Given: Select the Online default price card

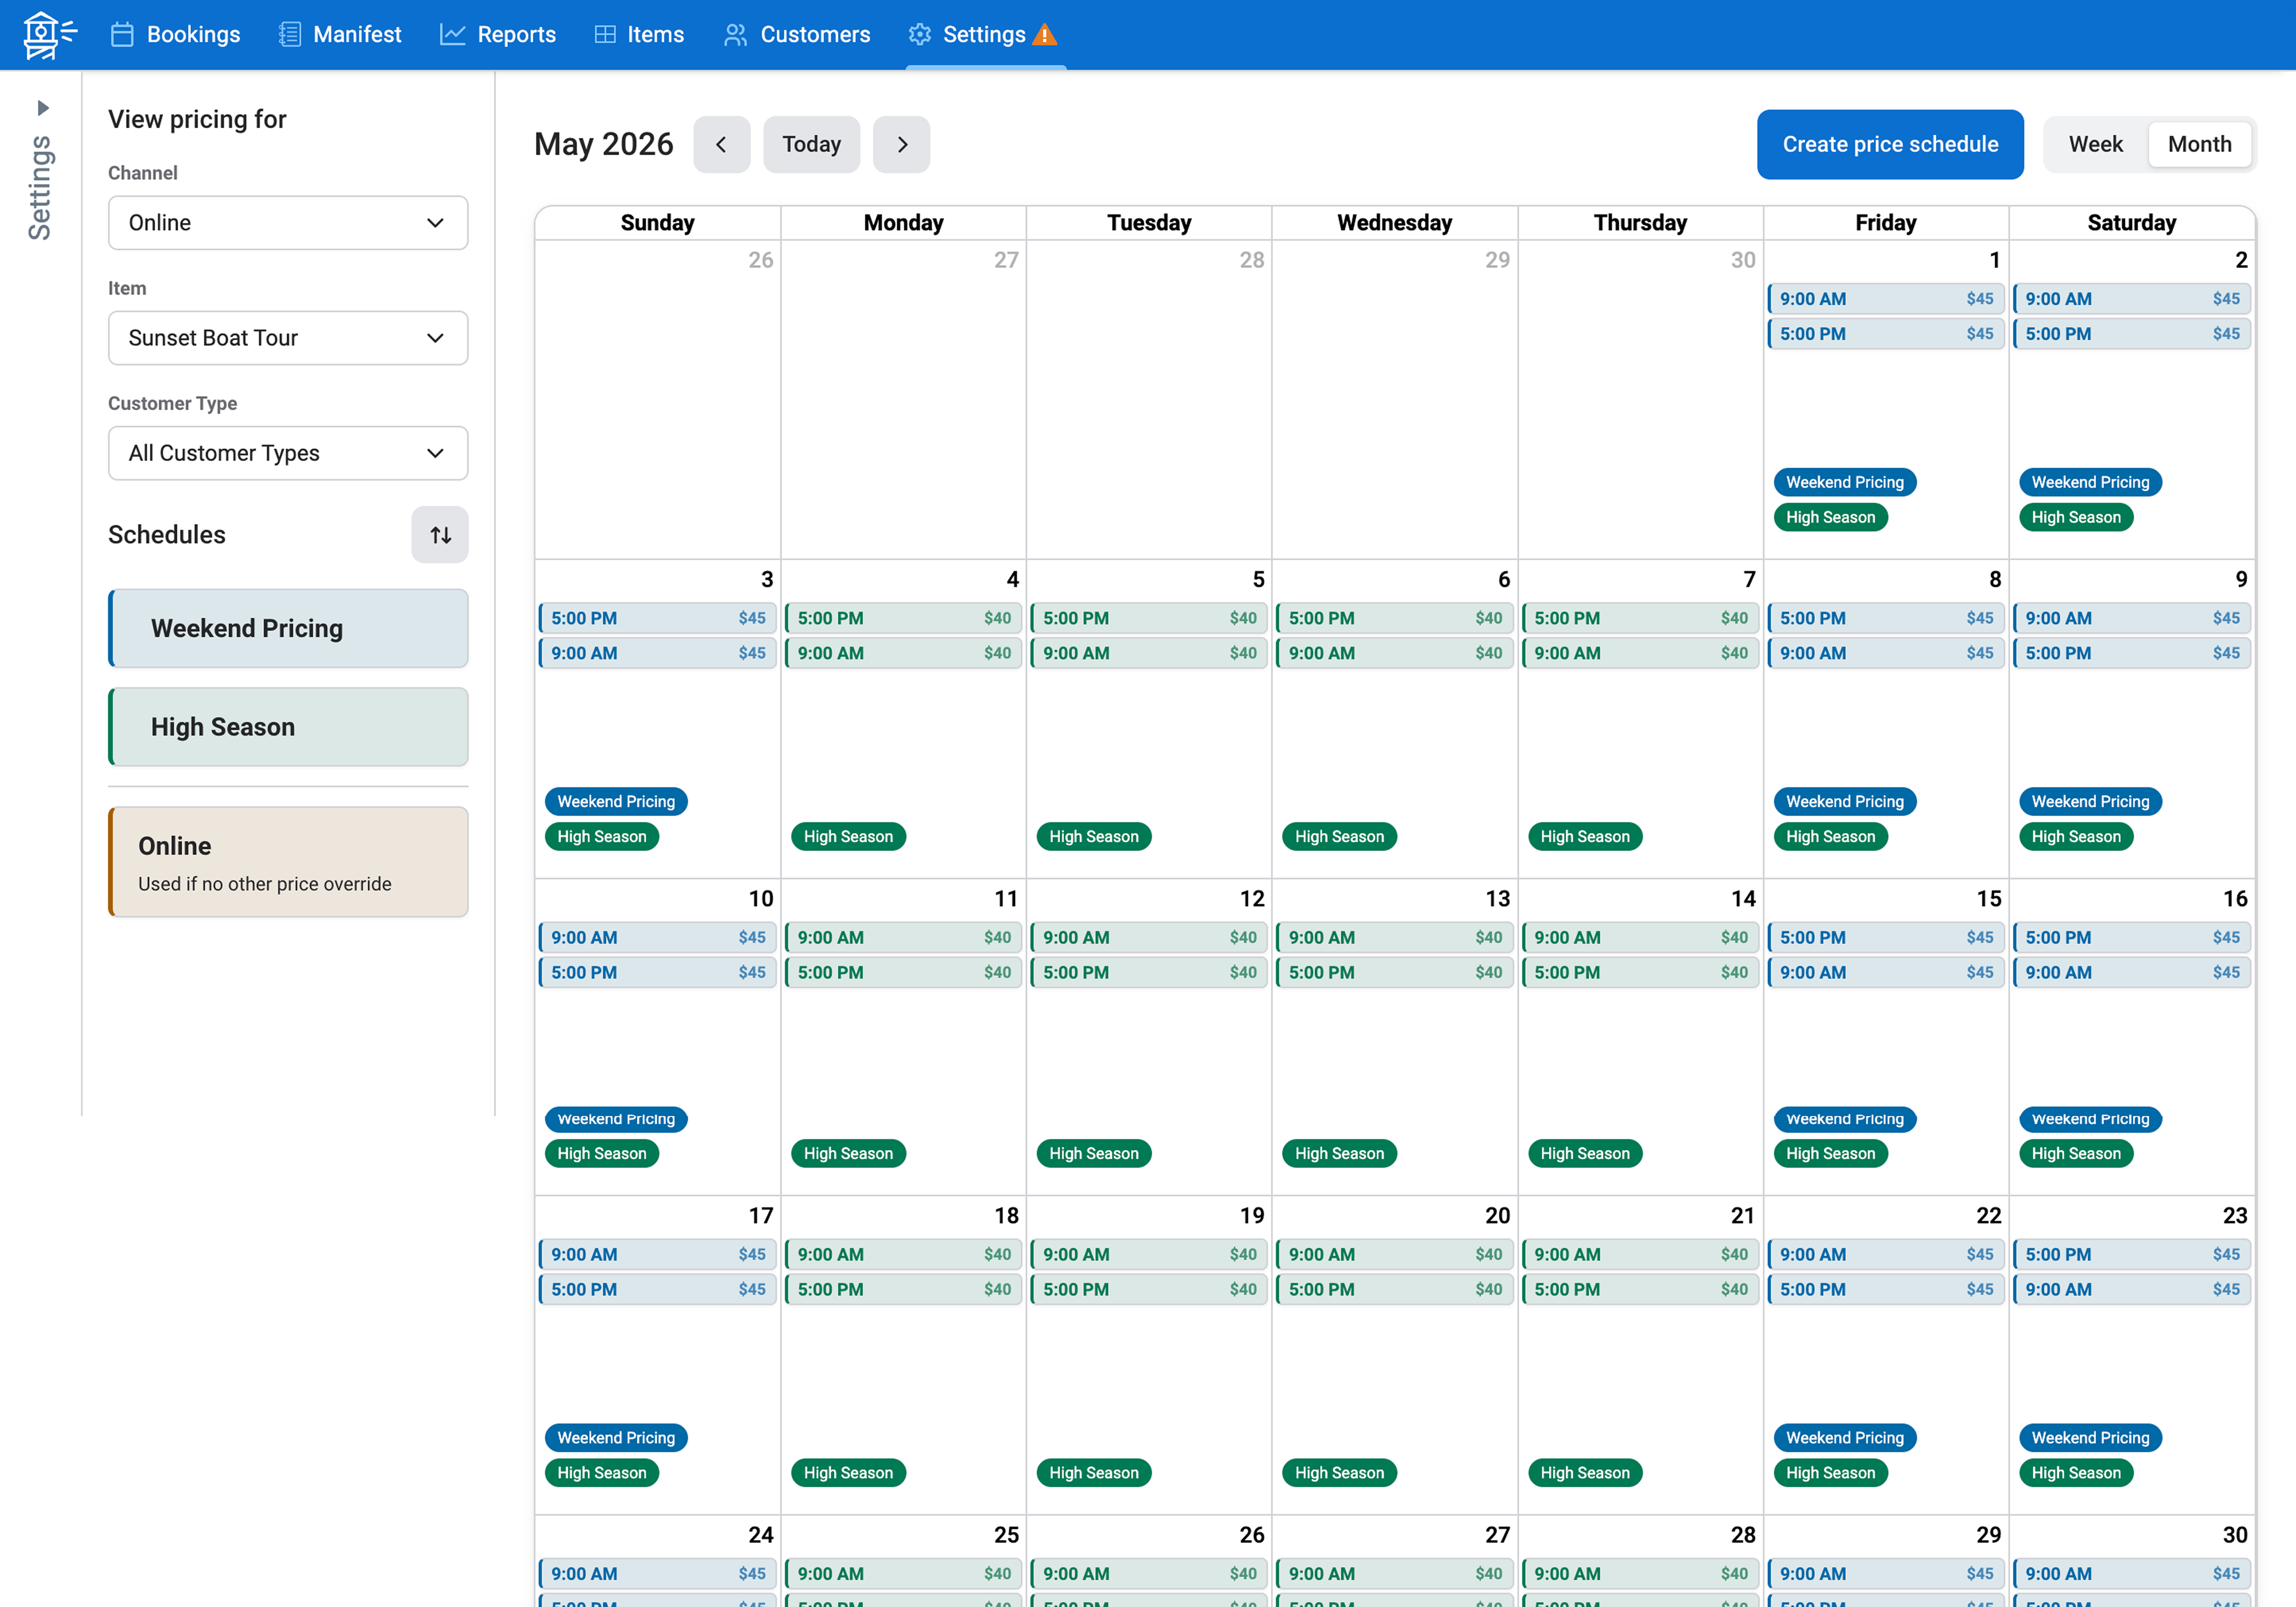Looking at the screenshot, I should tap(288, 862).
